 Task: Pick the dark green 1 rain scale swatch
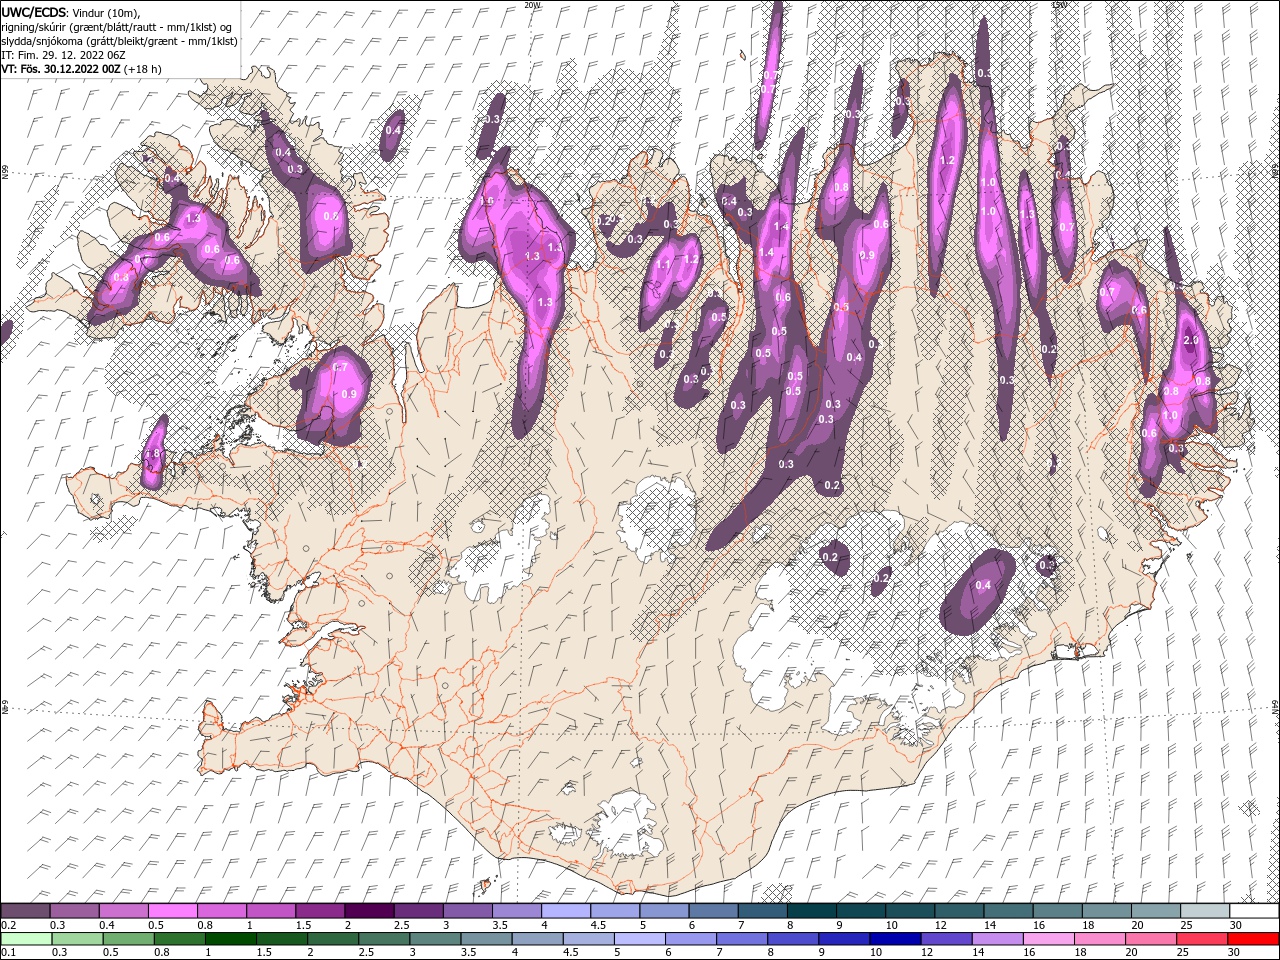click(x=230, y=939)
